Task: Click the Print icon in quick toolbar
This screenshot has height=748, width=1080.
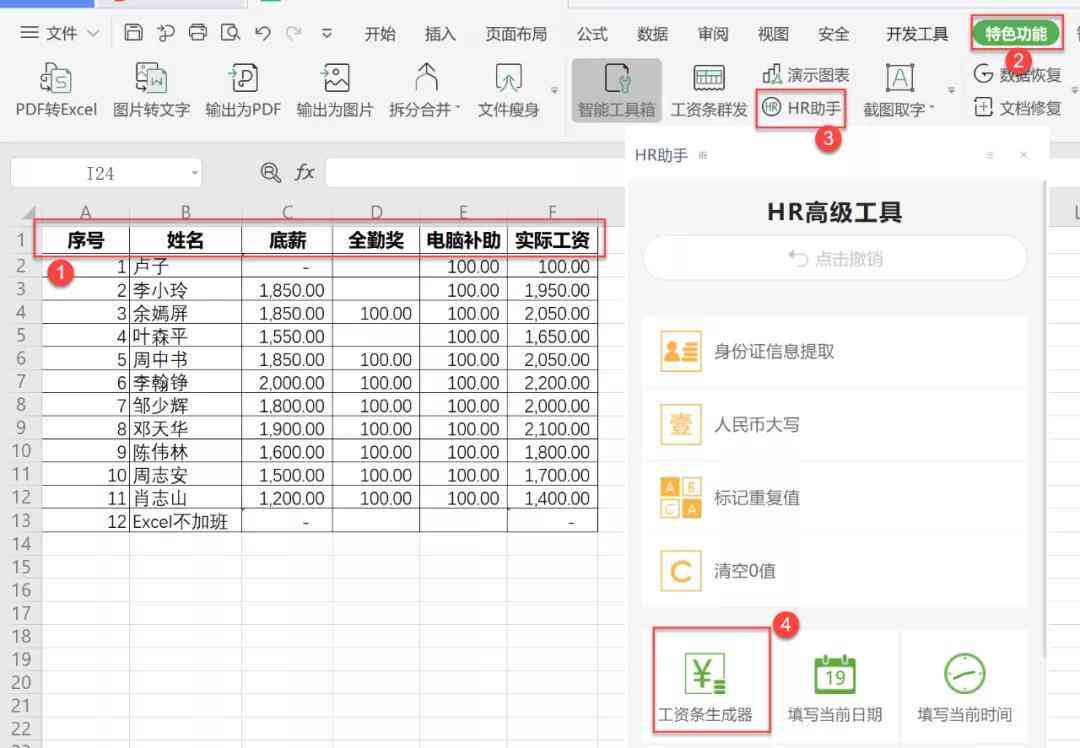Action: coord(198,32)
